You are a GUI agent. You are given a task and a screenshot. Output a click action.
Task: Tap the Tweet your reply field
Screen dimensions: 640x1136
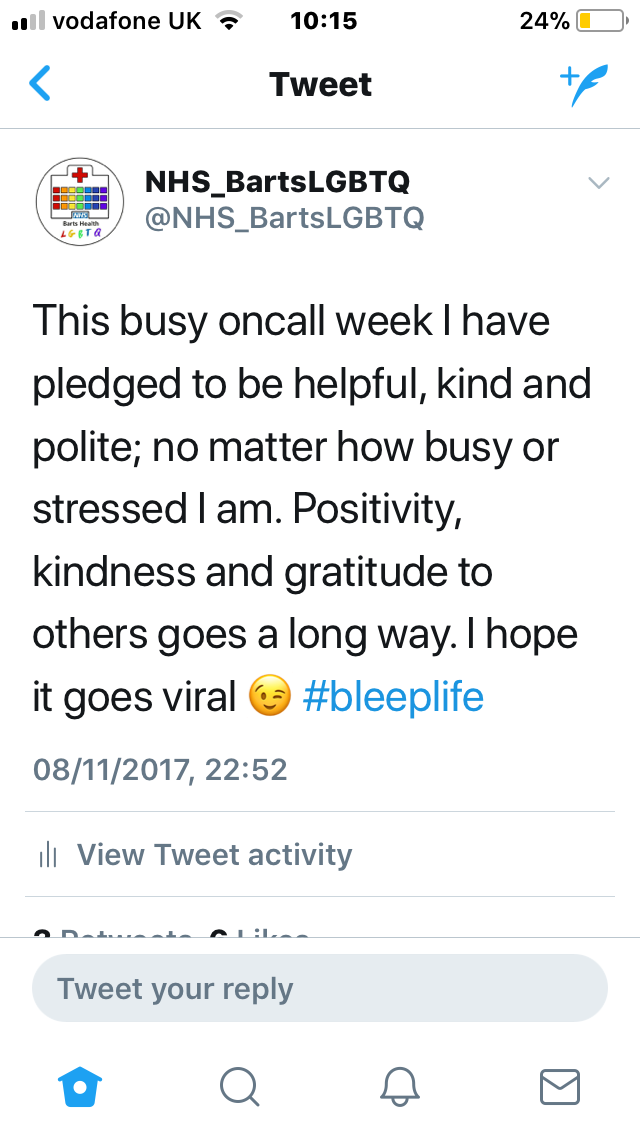320,988
